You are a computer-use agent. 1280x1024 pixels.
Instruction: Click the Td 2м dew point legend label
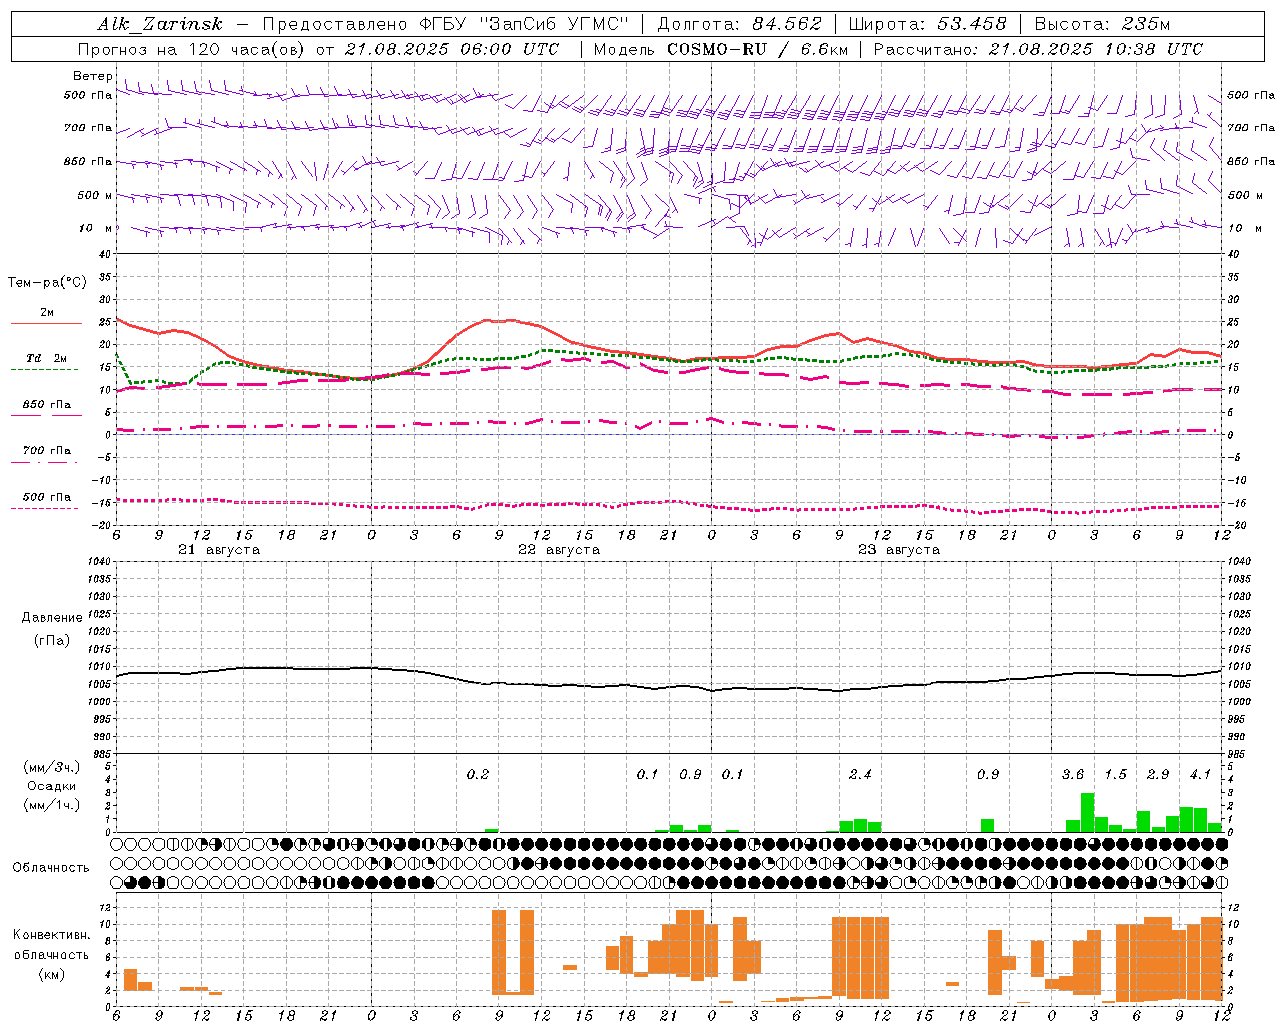pyautogui.click(x=47, y=358)
